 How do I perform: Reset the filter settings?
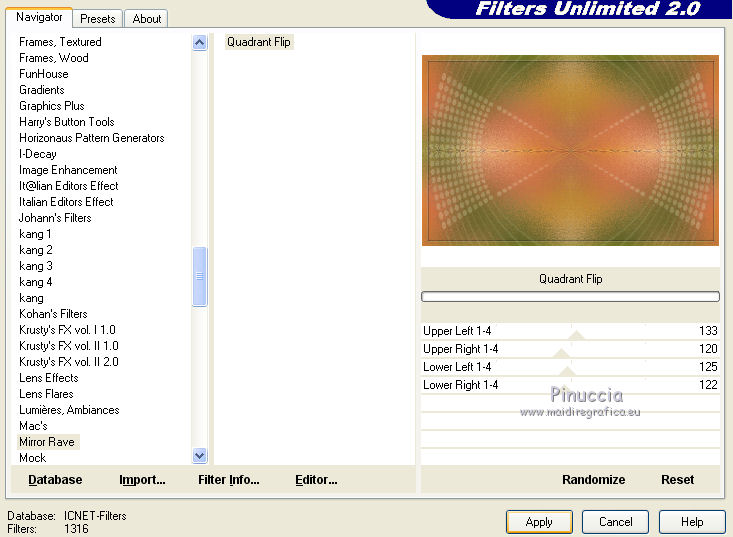tap(677, 480)
